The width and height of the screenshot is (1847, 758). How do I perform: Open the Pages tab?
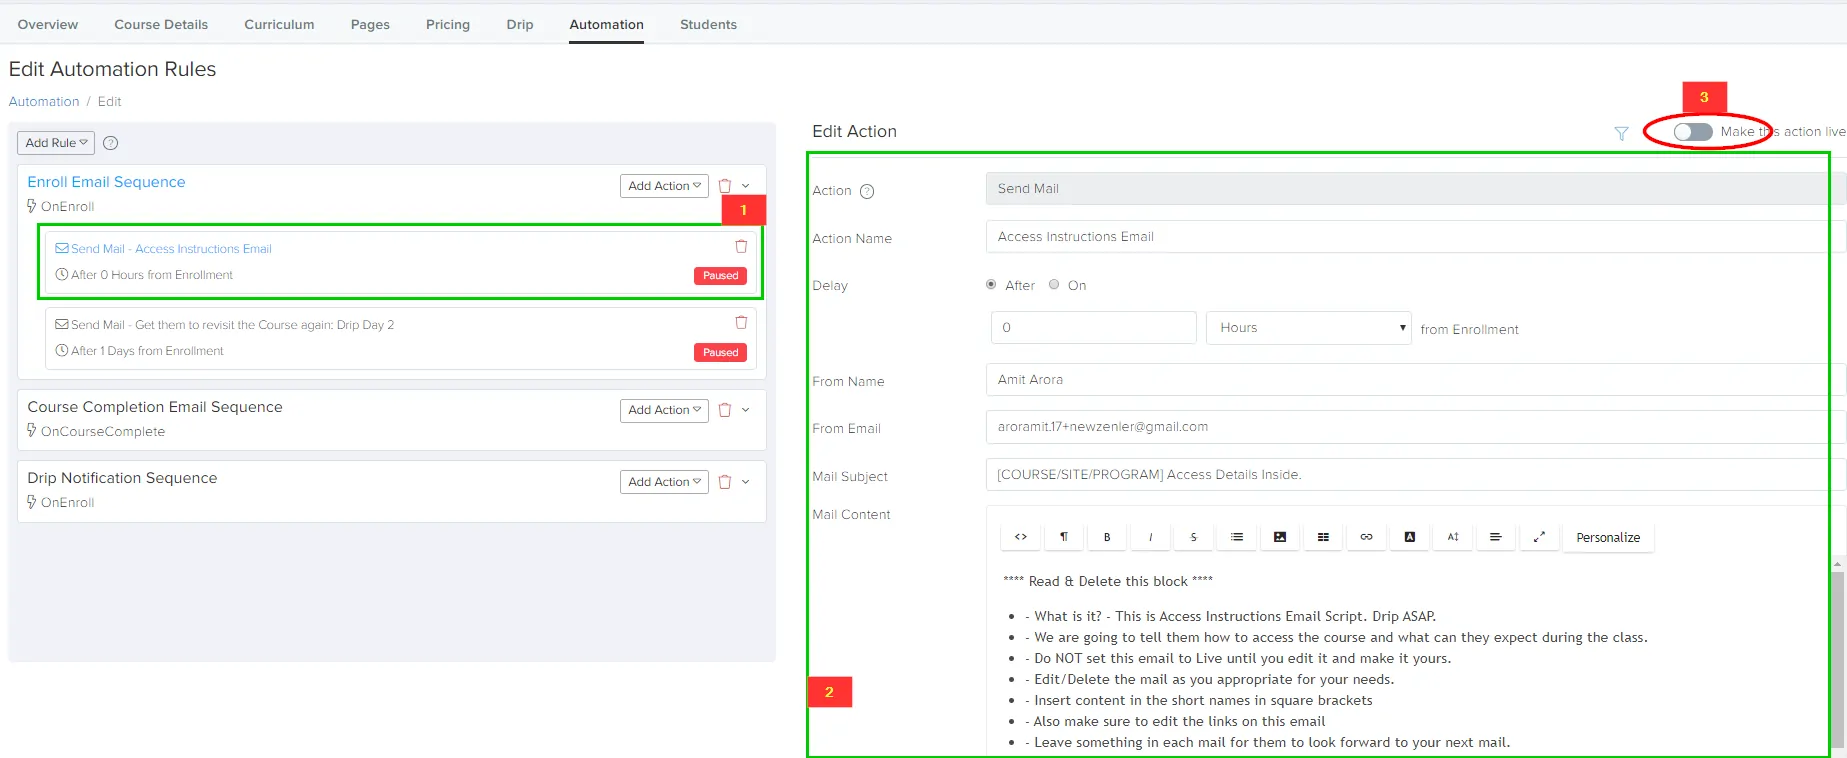coord(370,24)
